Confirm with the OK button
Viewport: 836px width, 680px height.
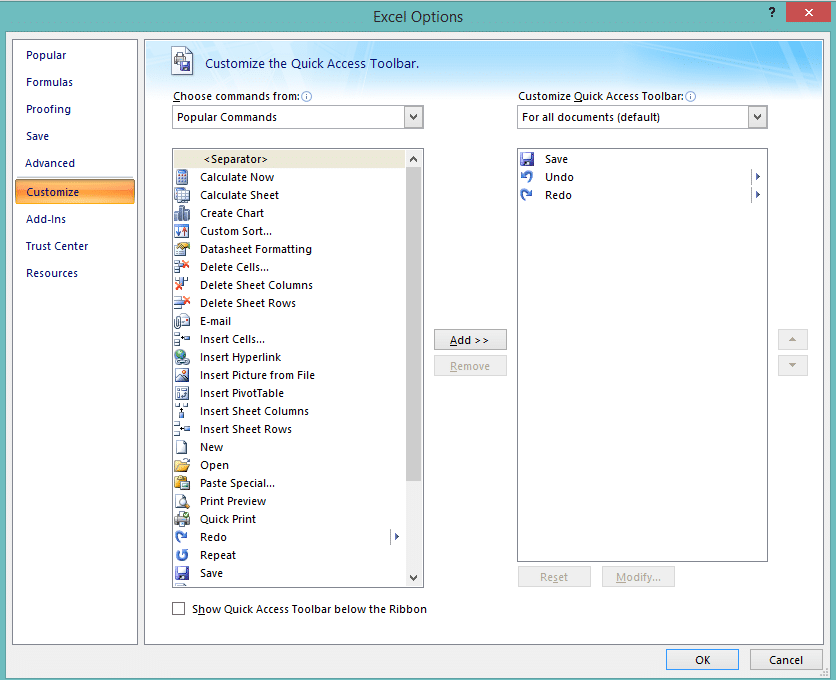(x=702, y=660)
